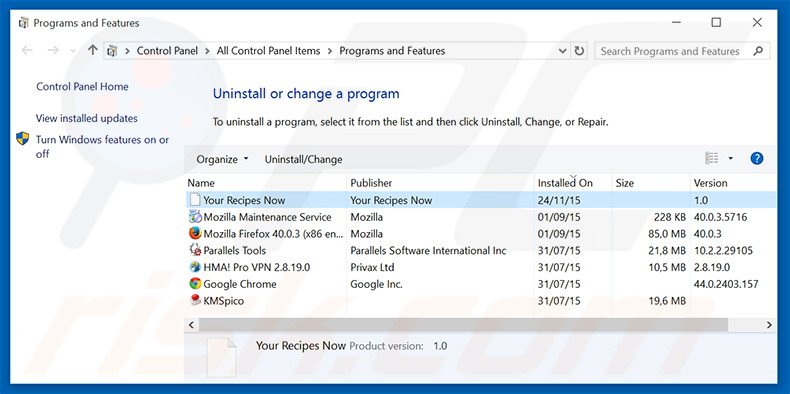Click version 44.0.2403.157 cell
The width and height of the screenshot is (790, 394).
pos(726,284)
